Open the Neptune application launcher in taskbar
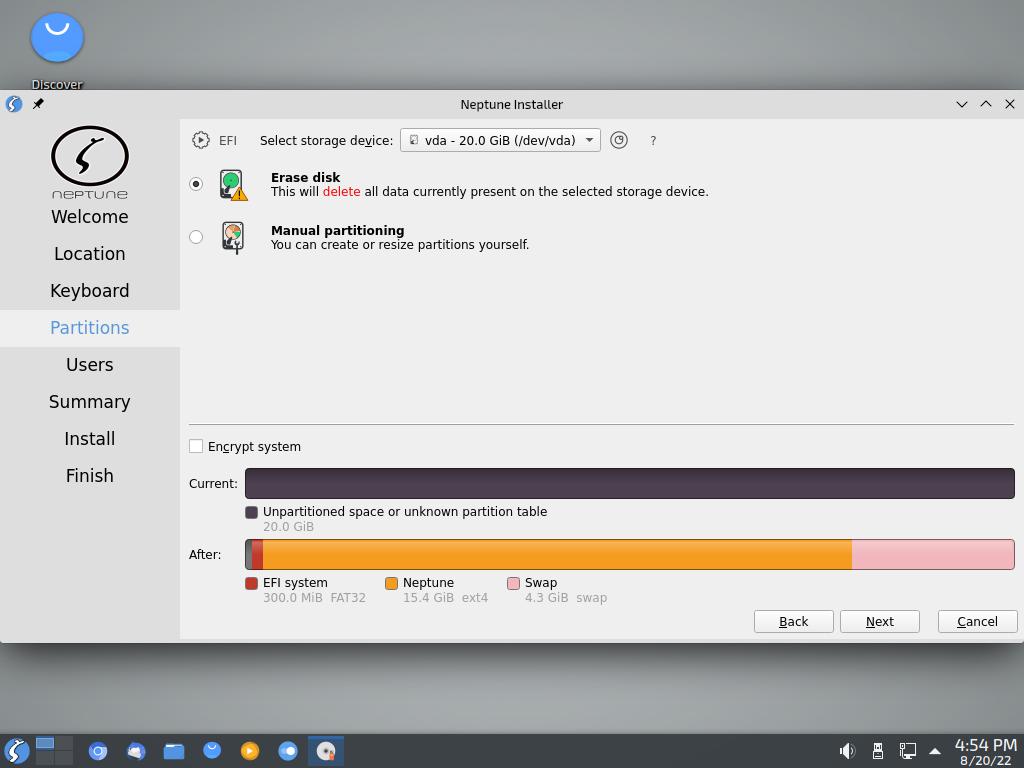Image resolution: width=1024 pixels, height=768 pixels. pos(16,751)
